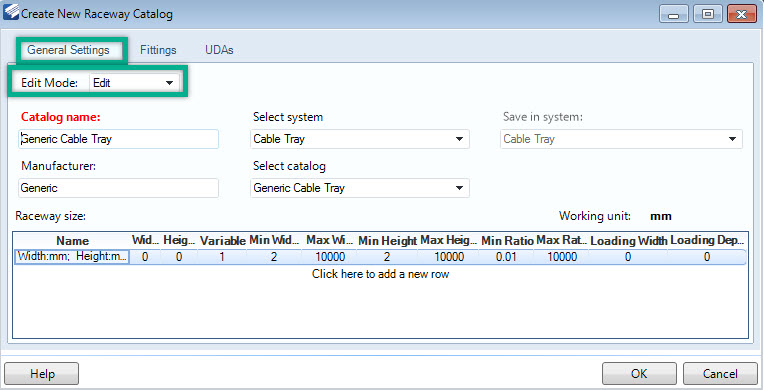Viewport: 764px width, 390px height.
Task: Click the Max Height cell 10000
Action: click(x=449, y=257)
